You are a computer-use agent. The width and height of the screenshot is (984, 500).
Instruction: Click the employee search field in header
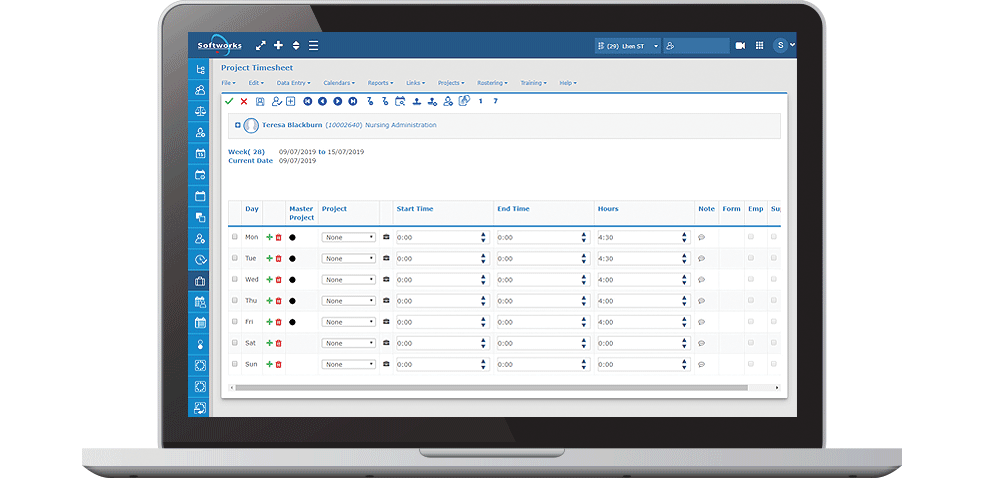697,46
